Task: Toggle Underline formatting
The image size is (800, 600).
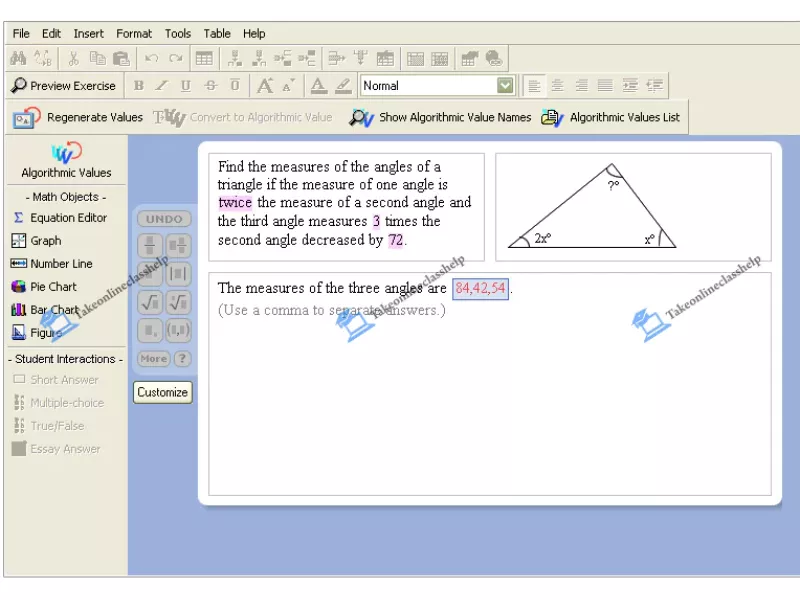Action: 186,86
